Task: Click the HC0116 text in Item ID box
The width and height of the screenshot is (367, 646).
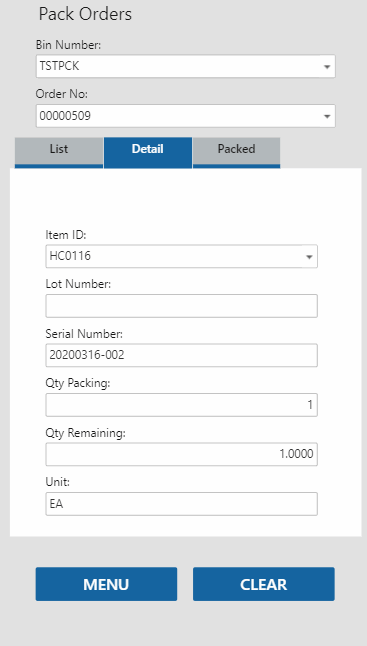Action: tap(70, 256)
